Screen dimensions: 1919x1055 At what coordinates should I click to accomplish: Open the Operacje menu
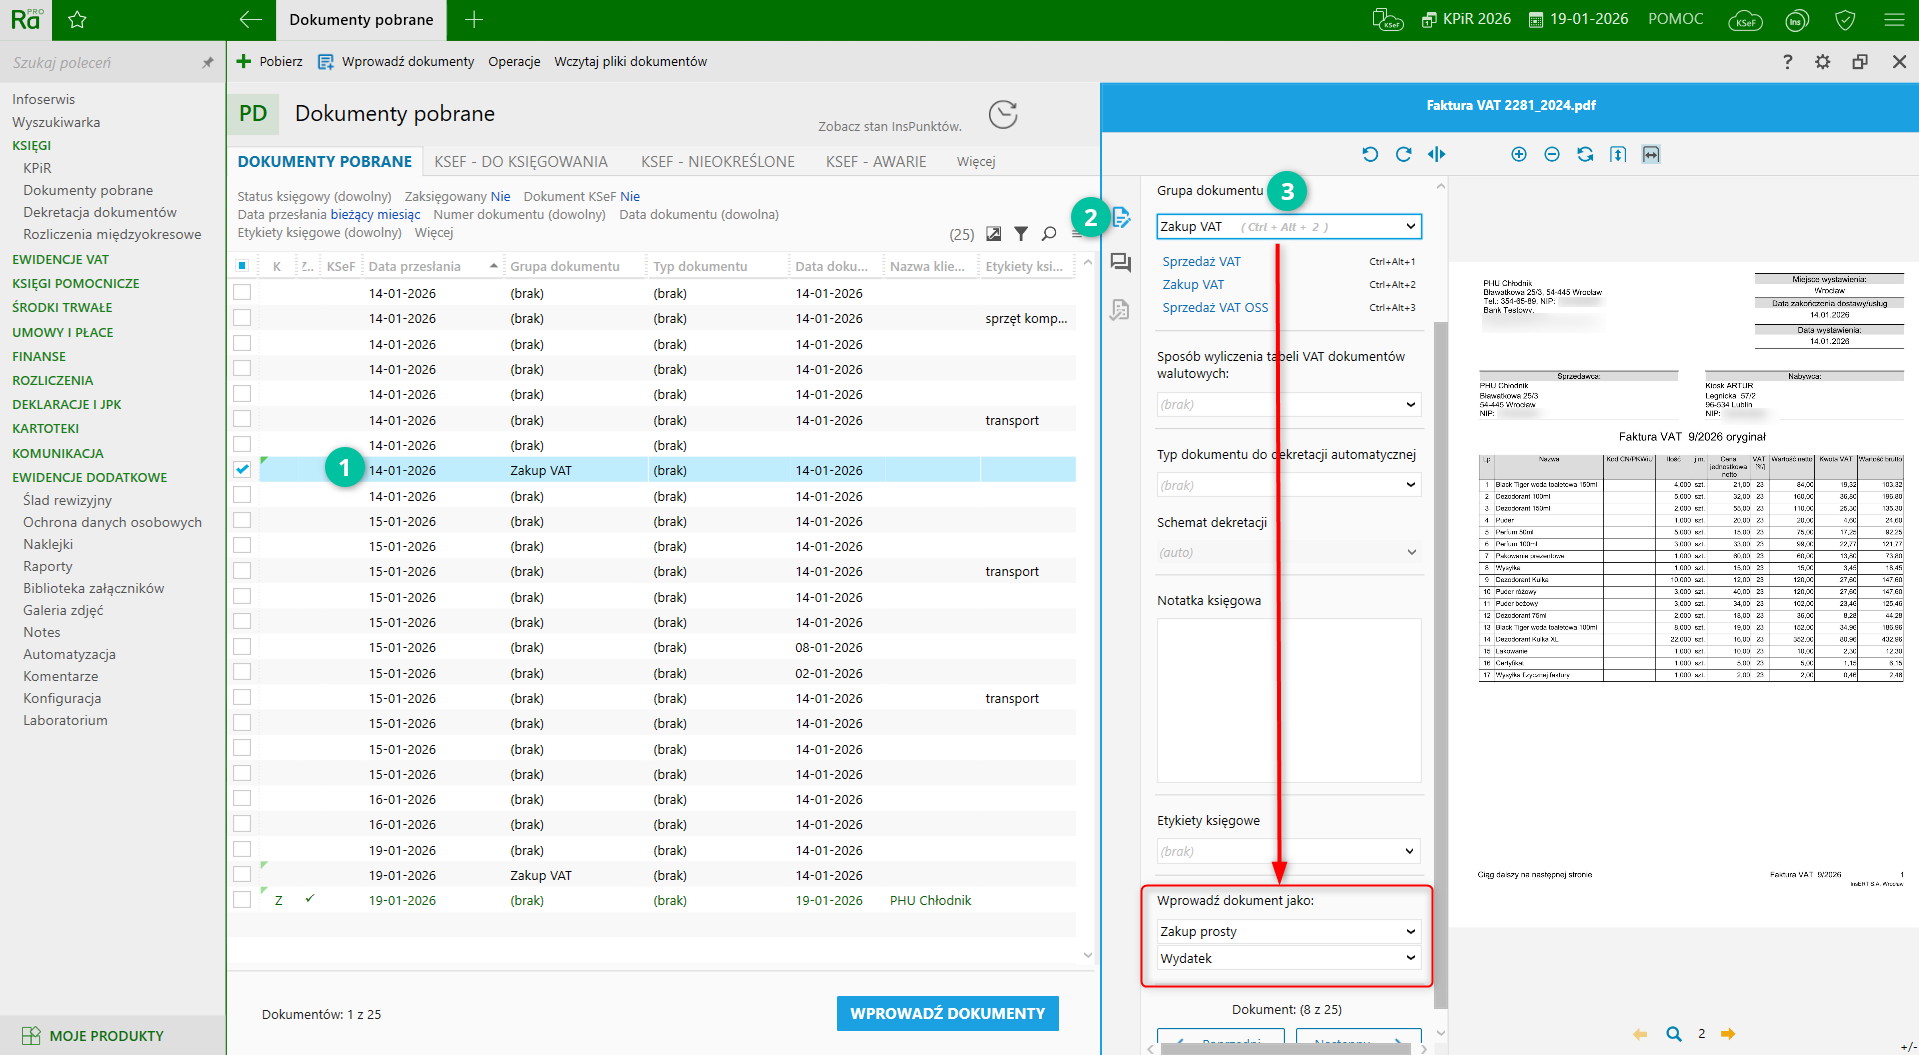[514, 62]
